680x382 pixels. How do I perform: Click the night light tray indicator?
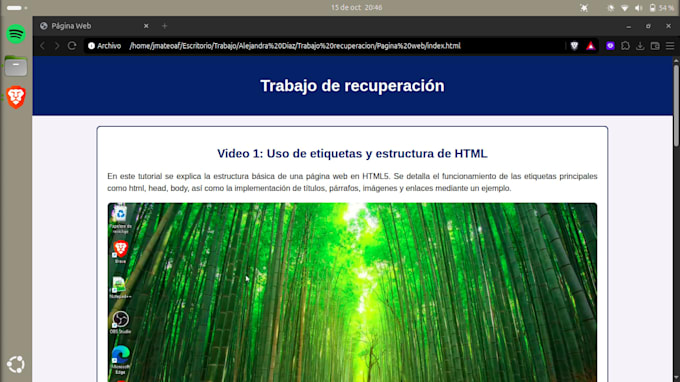click(611, 8)
